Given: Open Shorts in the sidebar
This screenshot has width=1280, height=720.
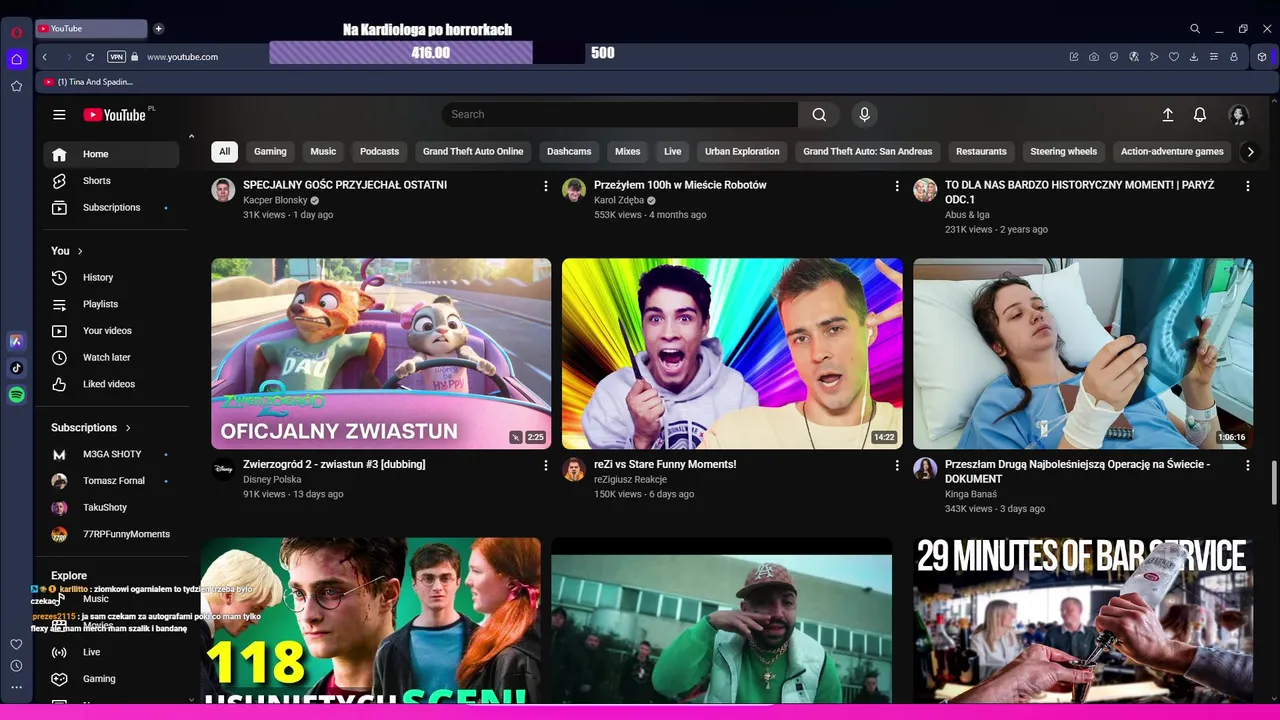Looking at the screenshot, I should point(111,181).
